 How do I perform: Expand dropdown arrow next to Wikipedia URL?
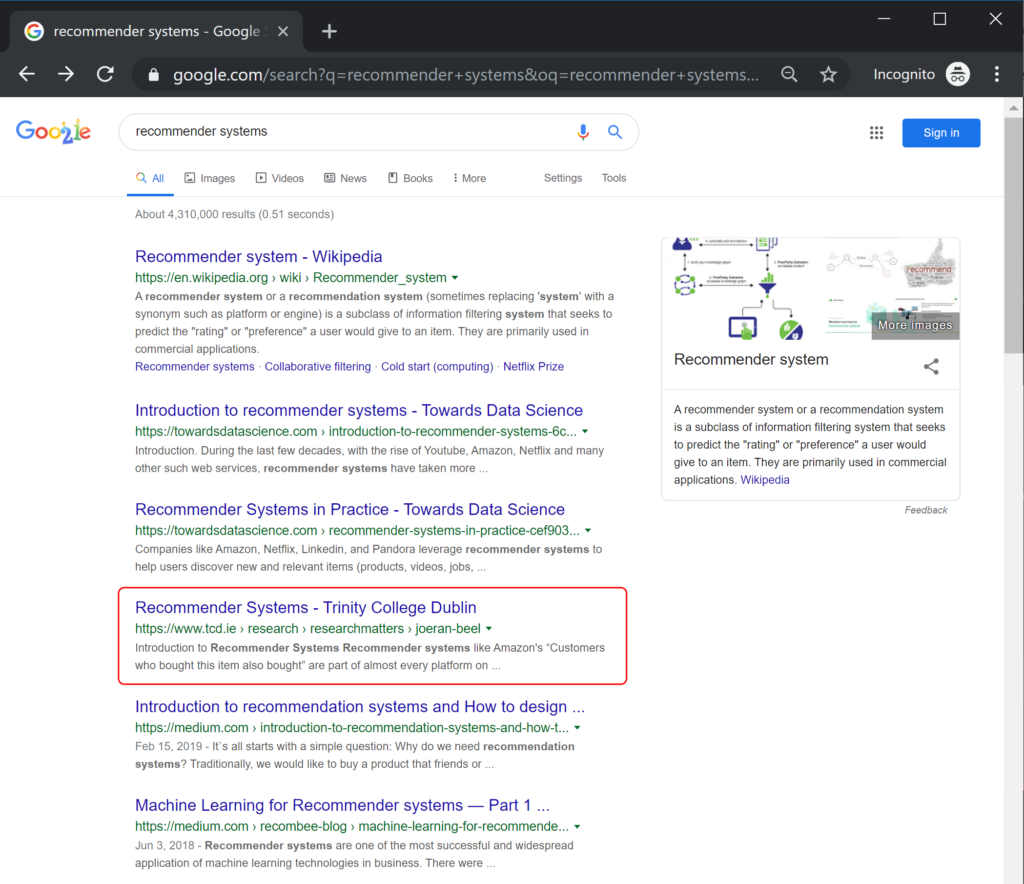pyautogui.click(x=455, y=278)
